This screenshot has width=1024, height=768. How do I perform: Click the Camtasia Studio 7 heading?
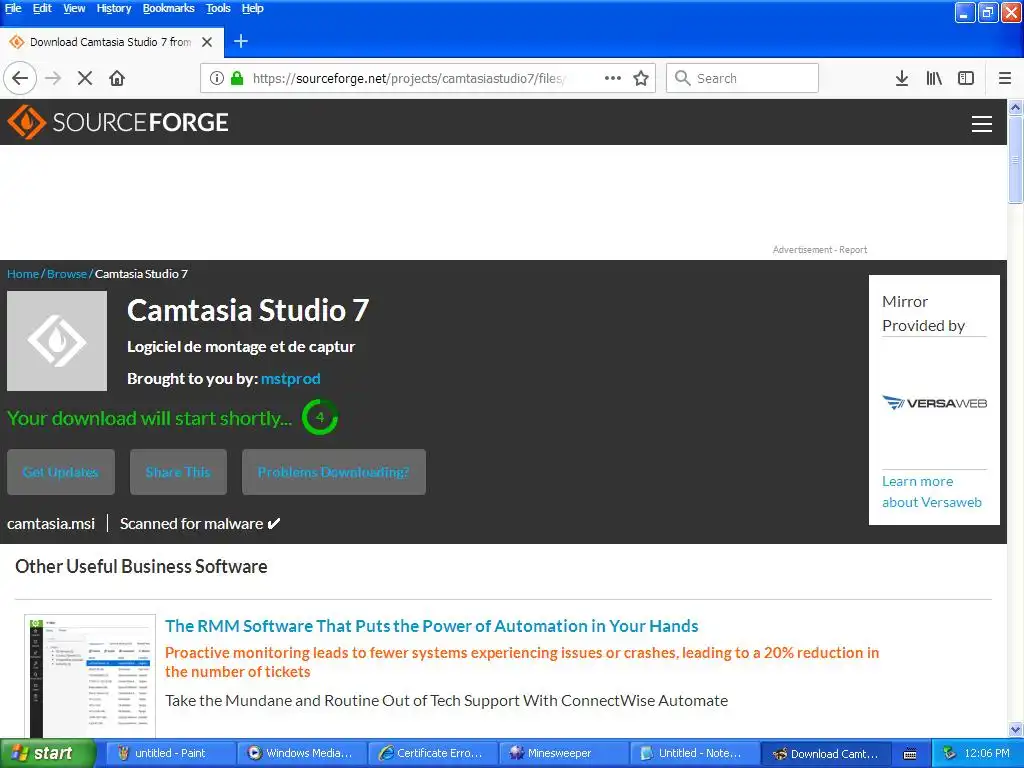(x=248, y=310)
